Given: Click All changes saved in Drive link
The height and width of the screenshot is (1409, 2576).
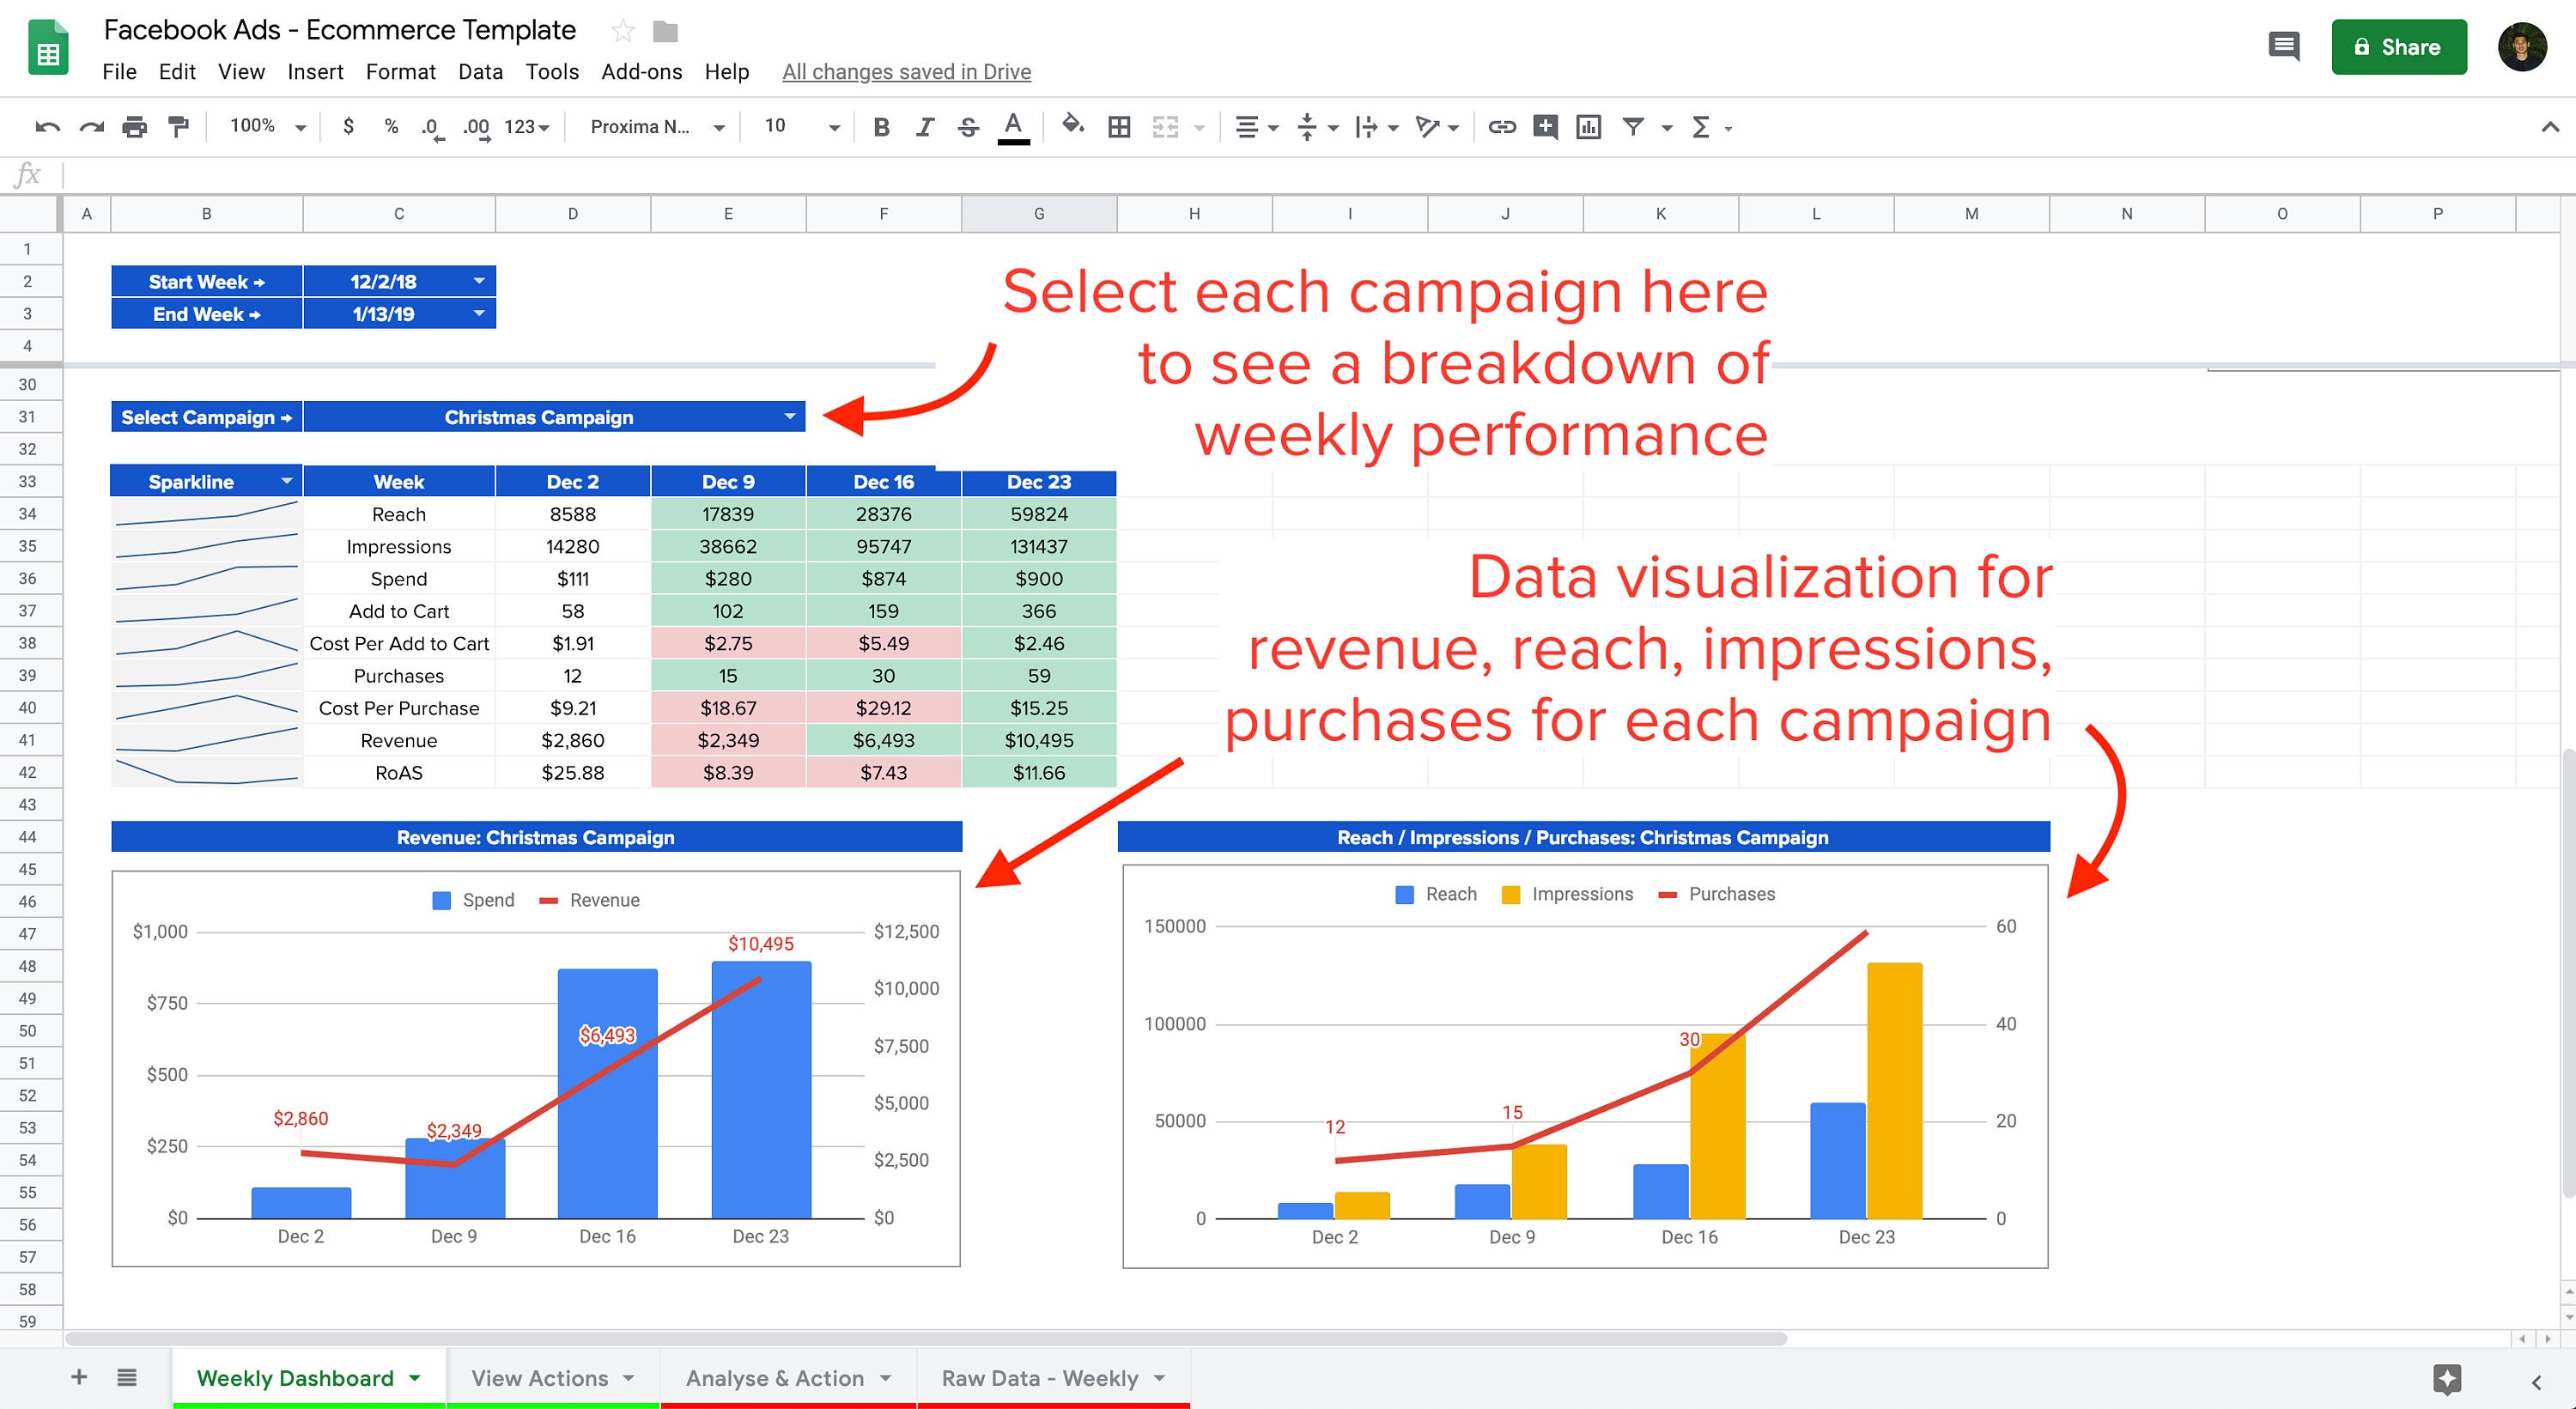Looking at the screenshot, I should (x=906, y=72).
